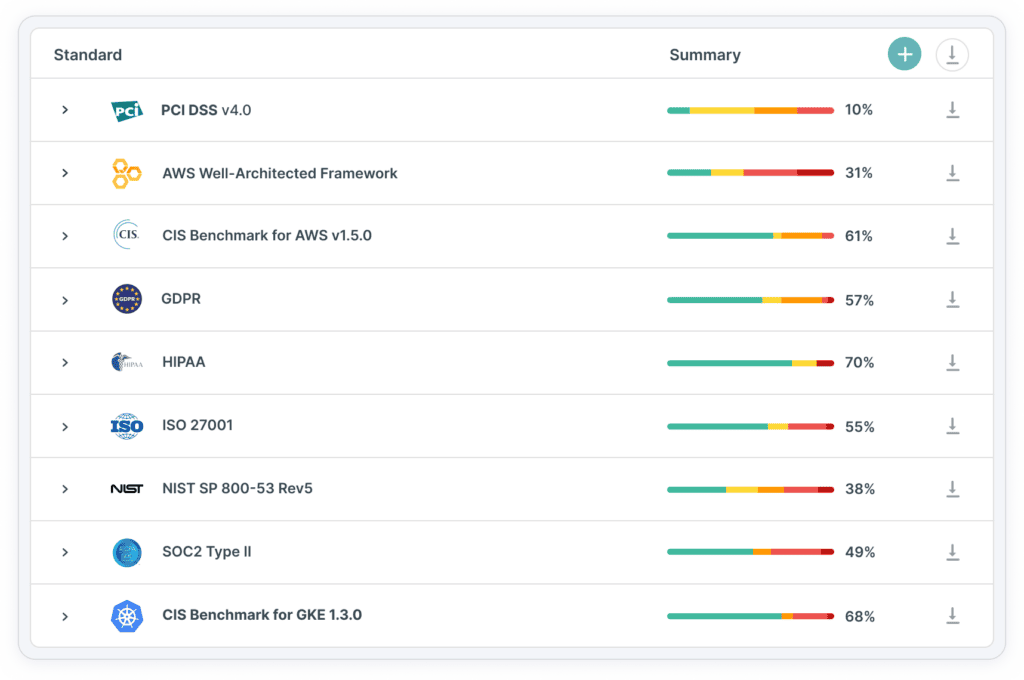Click the GDPR summary progress bar

click(750, 300)
